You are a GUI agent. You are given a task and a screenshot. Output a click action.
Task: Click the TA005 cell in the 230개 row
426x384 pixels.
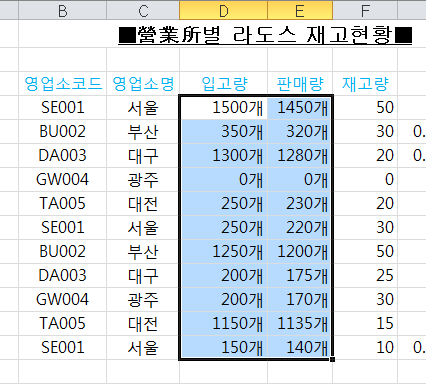pyautogui.click(x=62, y=203)
